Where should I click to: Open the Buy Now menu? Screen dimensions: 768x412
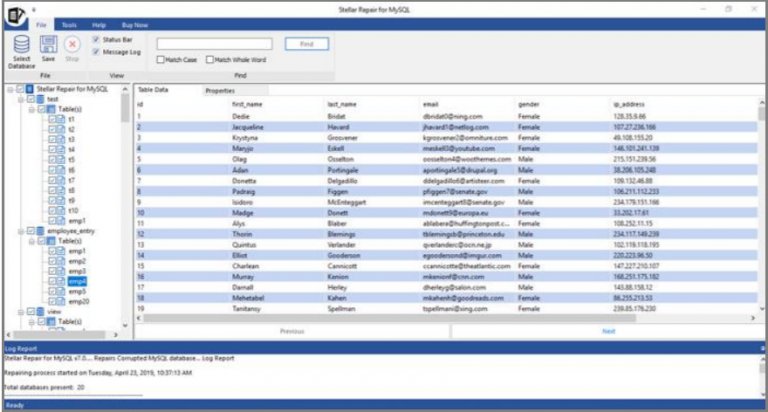pos(135,25)
